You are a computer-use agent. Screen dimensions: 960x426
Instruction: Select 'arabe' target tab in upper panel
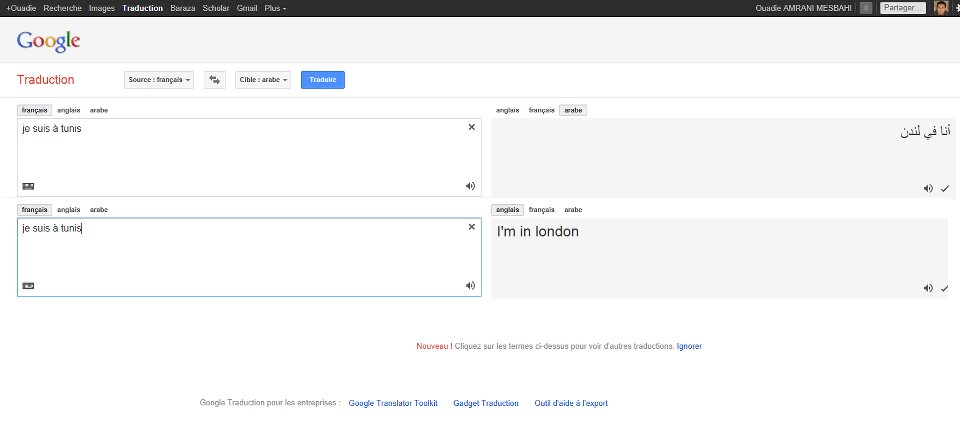point(573,110)
